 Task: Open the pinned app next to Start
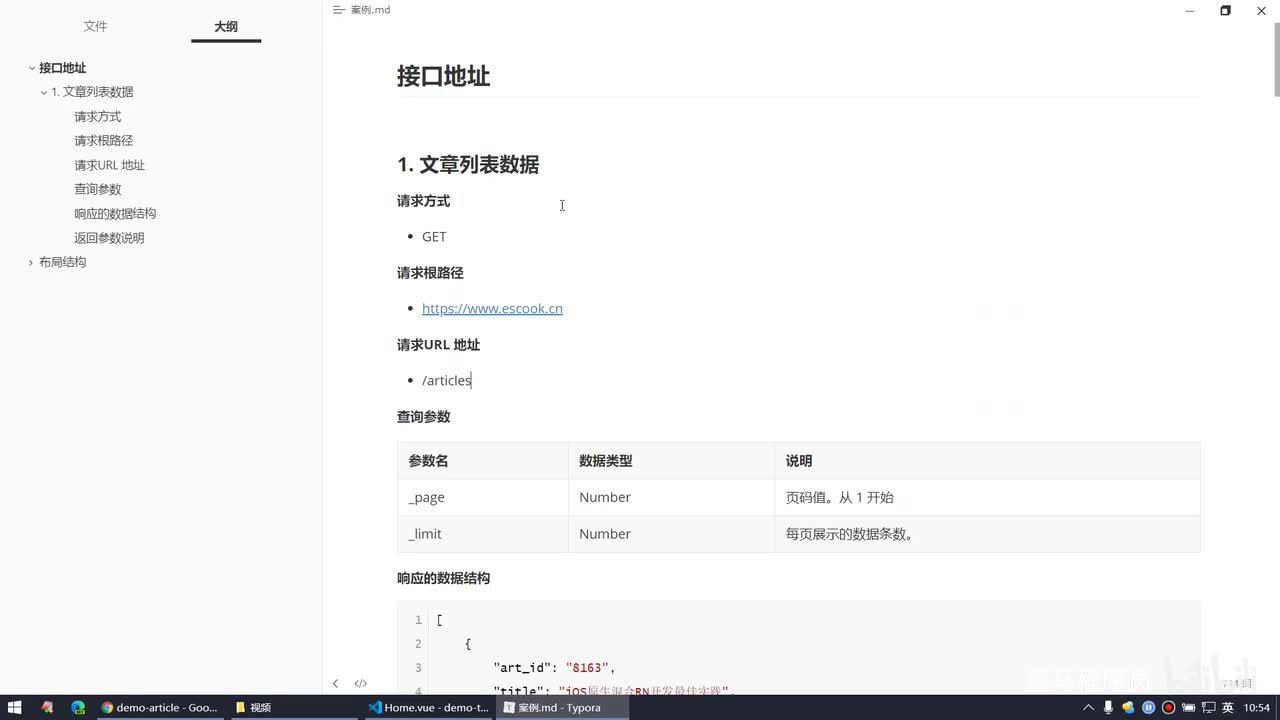[47, 707]
